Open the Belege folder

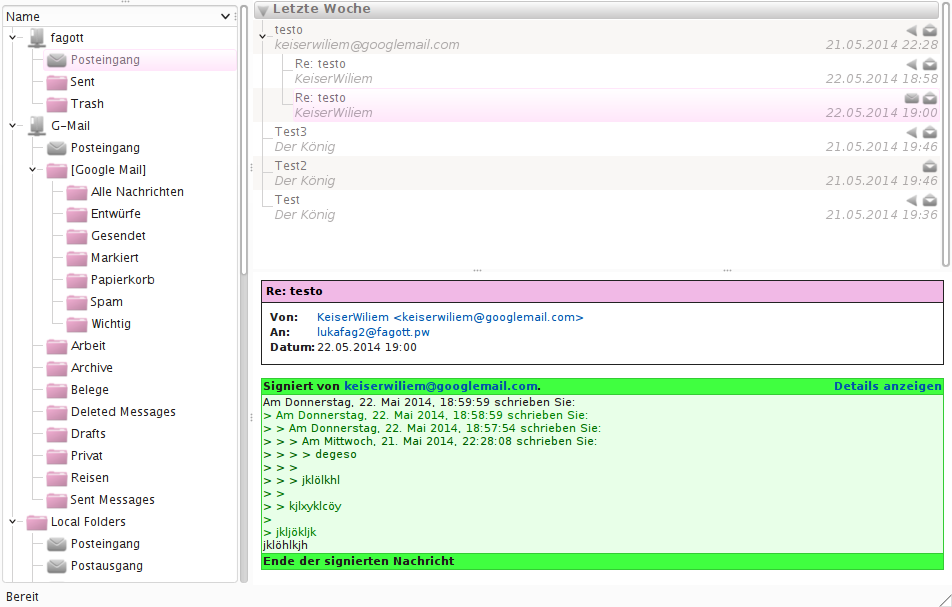click(x=90, y=390)
